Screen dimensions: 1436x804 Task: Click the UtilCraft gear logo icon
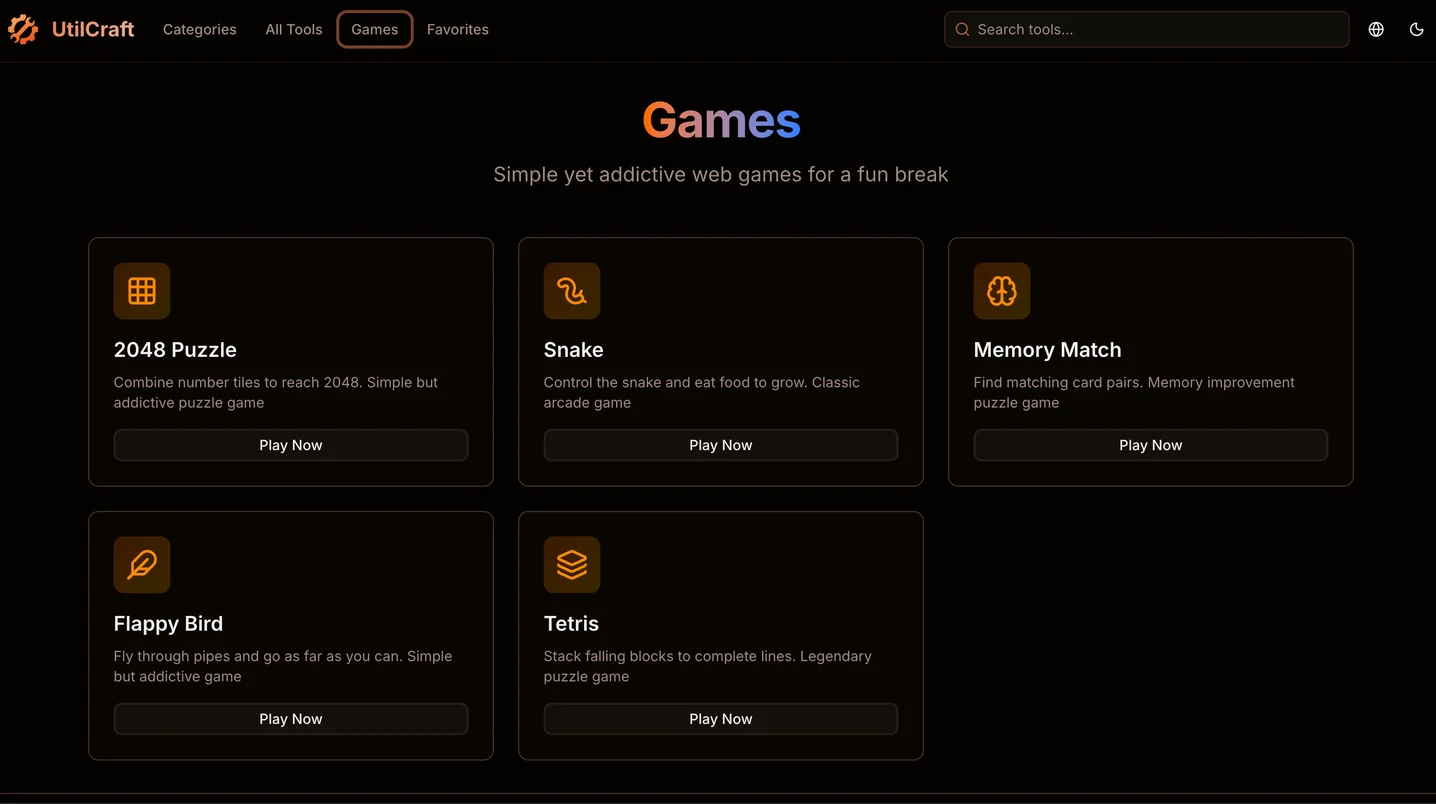click(23, 30)
